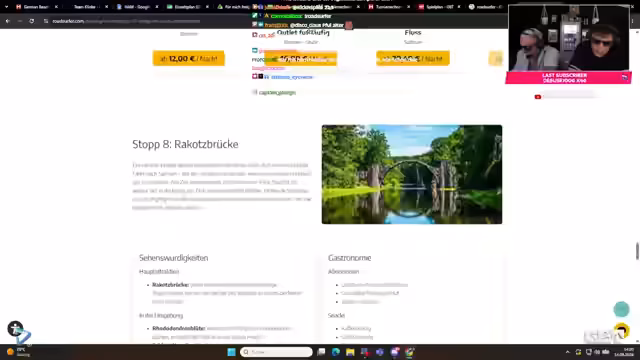Open Microsoft Edge from the taskbar
Screen dimensions: 640x360
coord(336,352)
